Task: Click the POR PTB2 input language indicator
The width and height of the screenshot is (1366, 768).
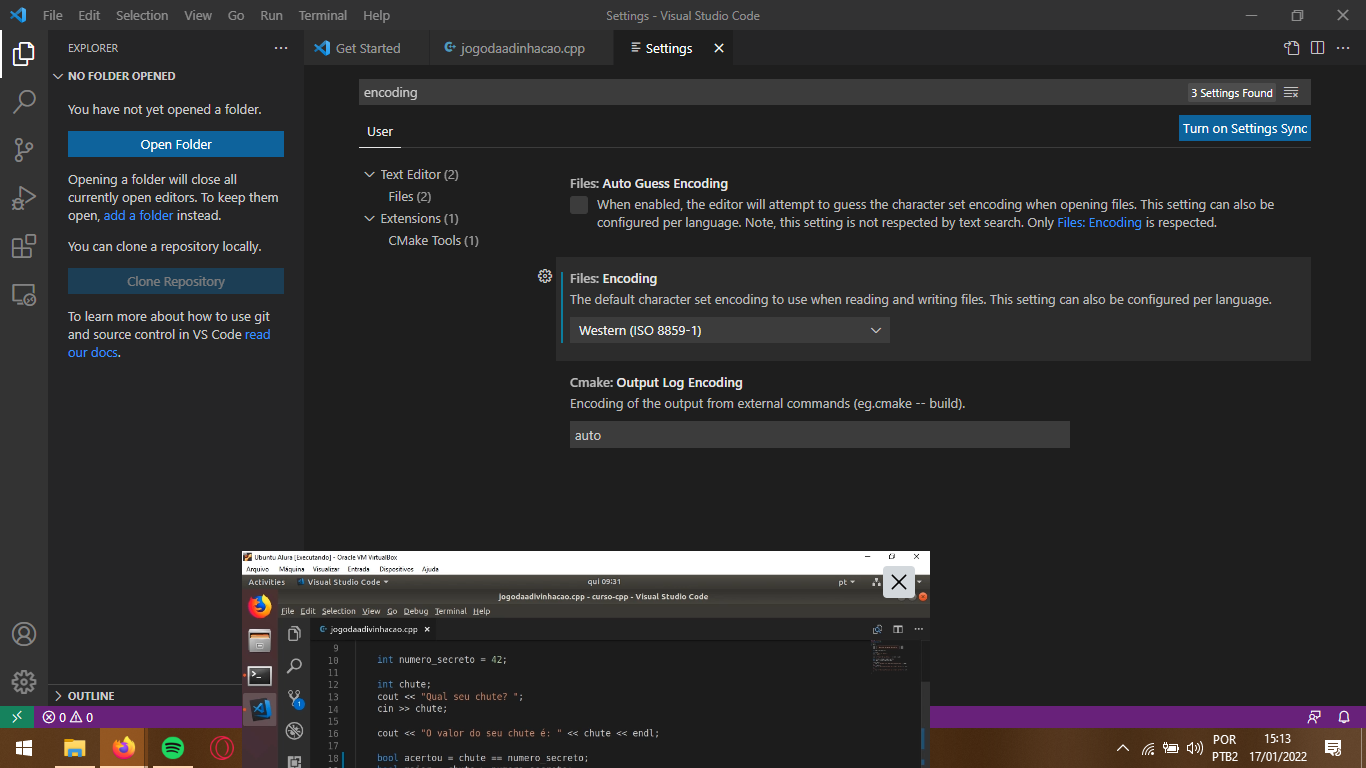Action: coord(1225,748)
